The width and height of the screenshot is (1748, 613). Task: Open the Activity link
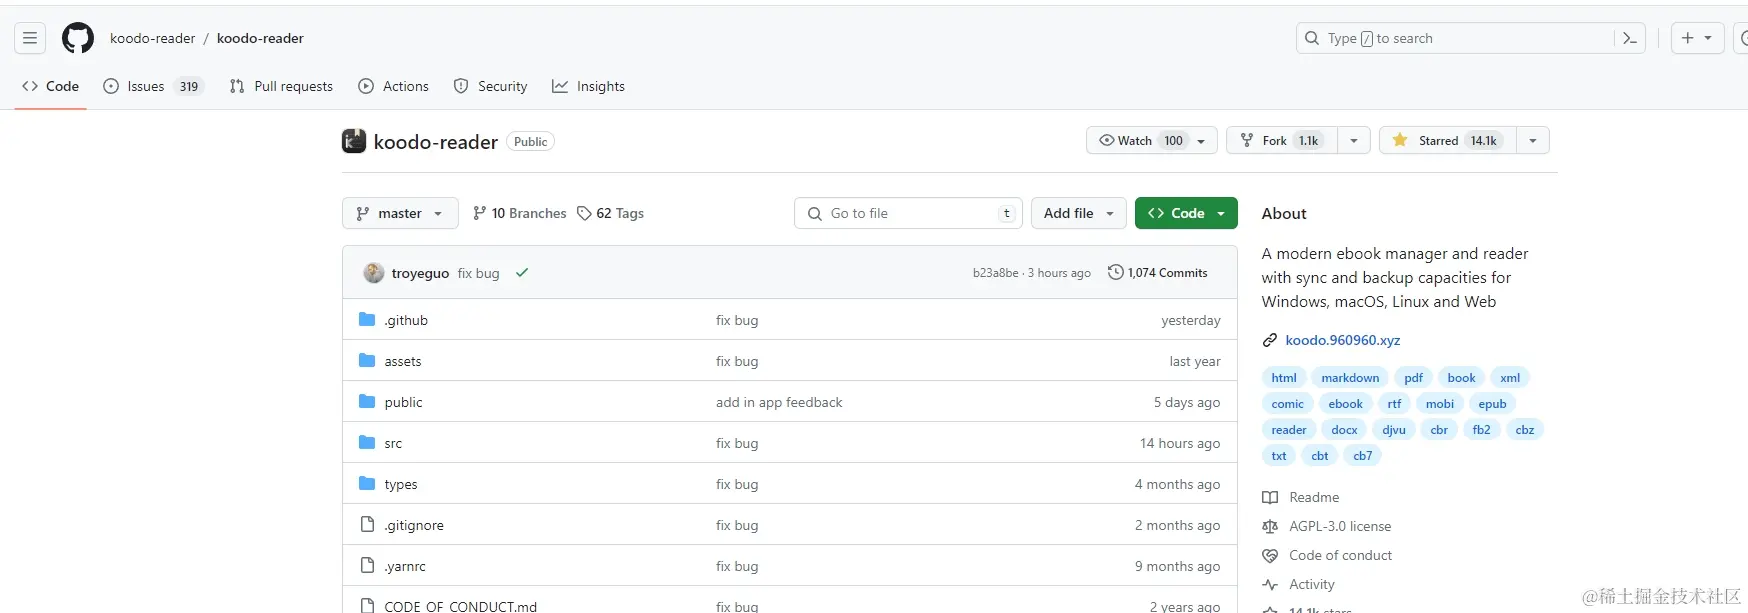pyautogui.click(x=1312, y=584)
